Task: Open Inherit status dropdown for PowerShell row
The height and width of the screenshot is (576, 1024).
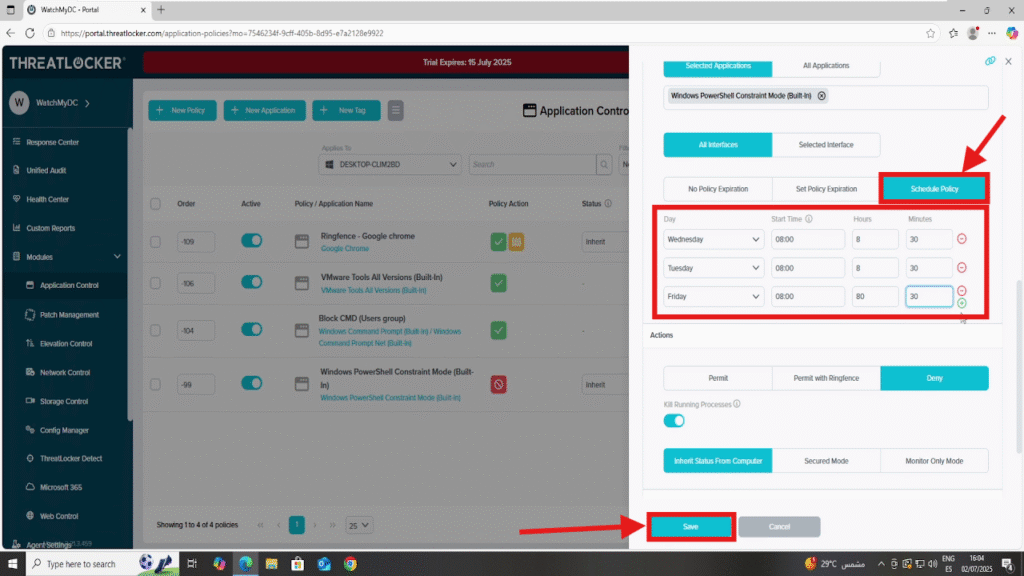Action: 605,385
